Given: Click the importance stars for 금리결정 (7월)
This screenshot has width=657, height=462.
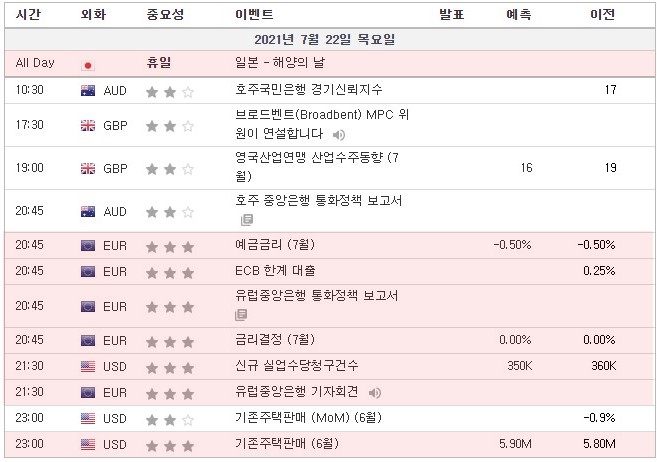Looking at the screenshot, I should (x=170, y=341).
